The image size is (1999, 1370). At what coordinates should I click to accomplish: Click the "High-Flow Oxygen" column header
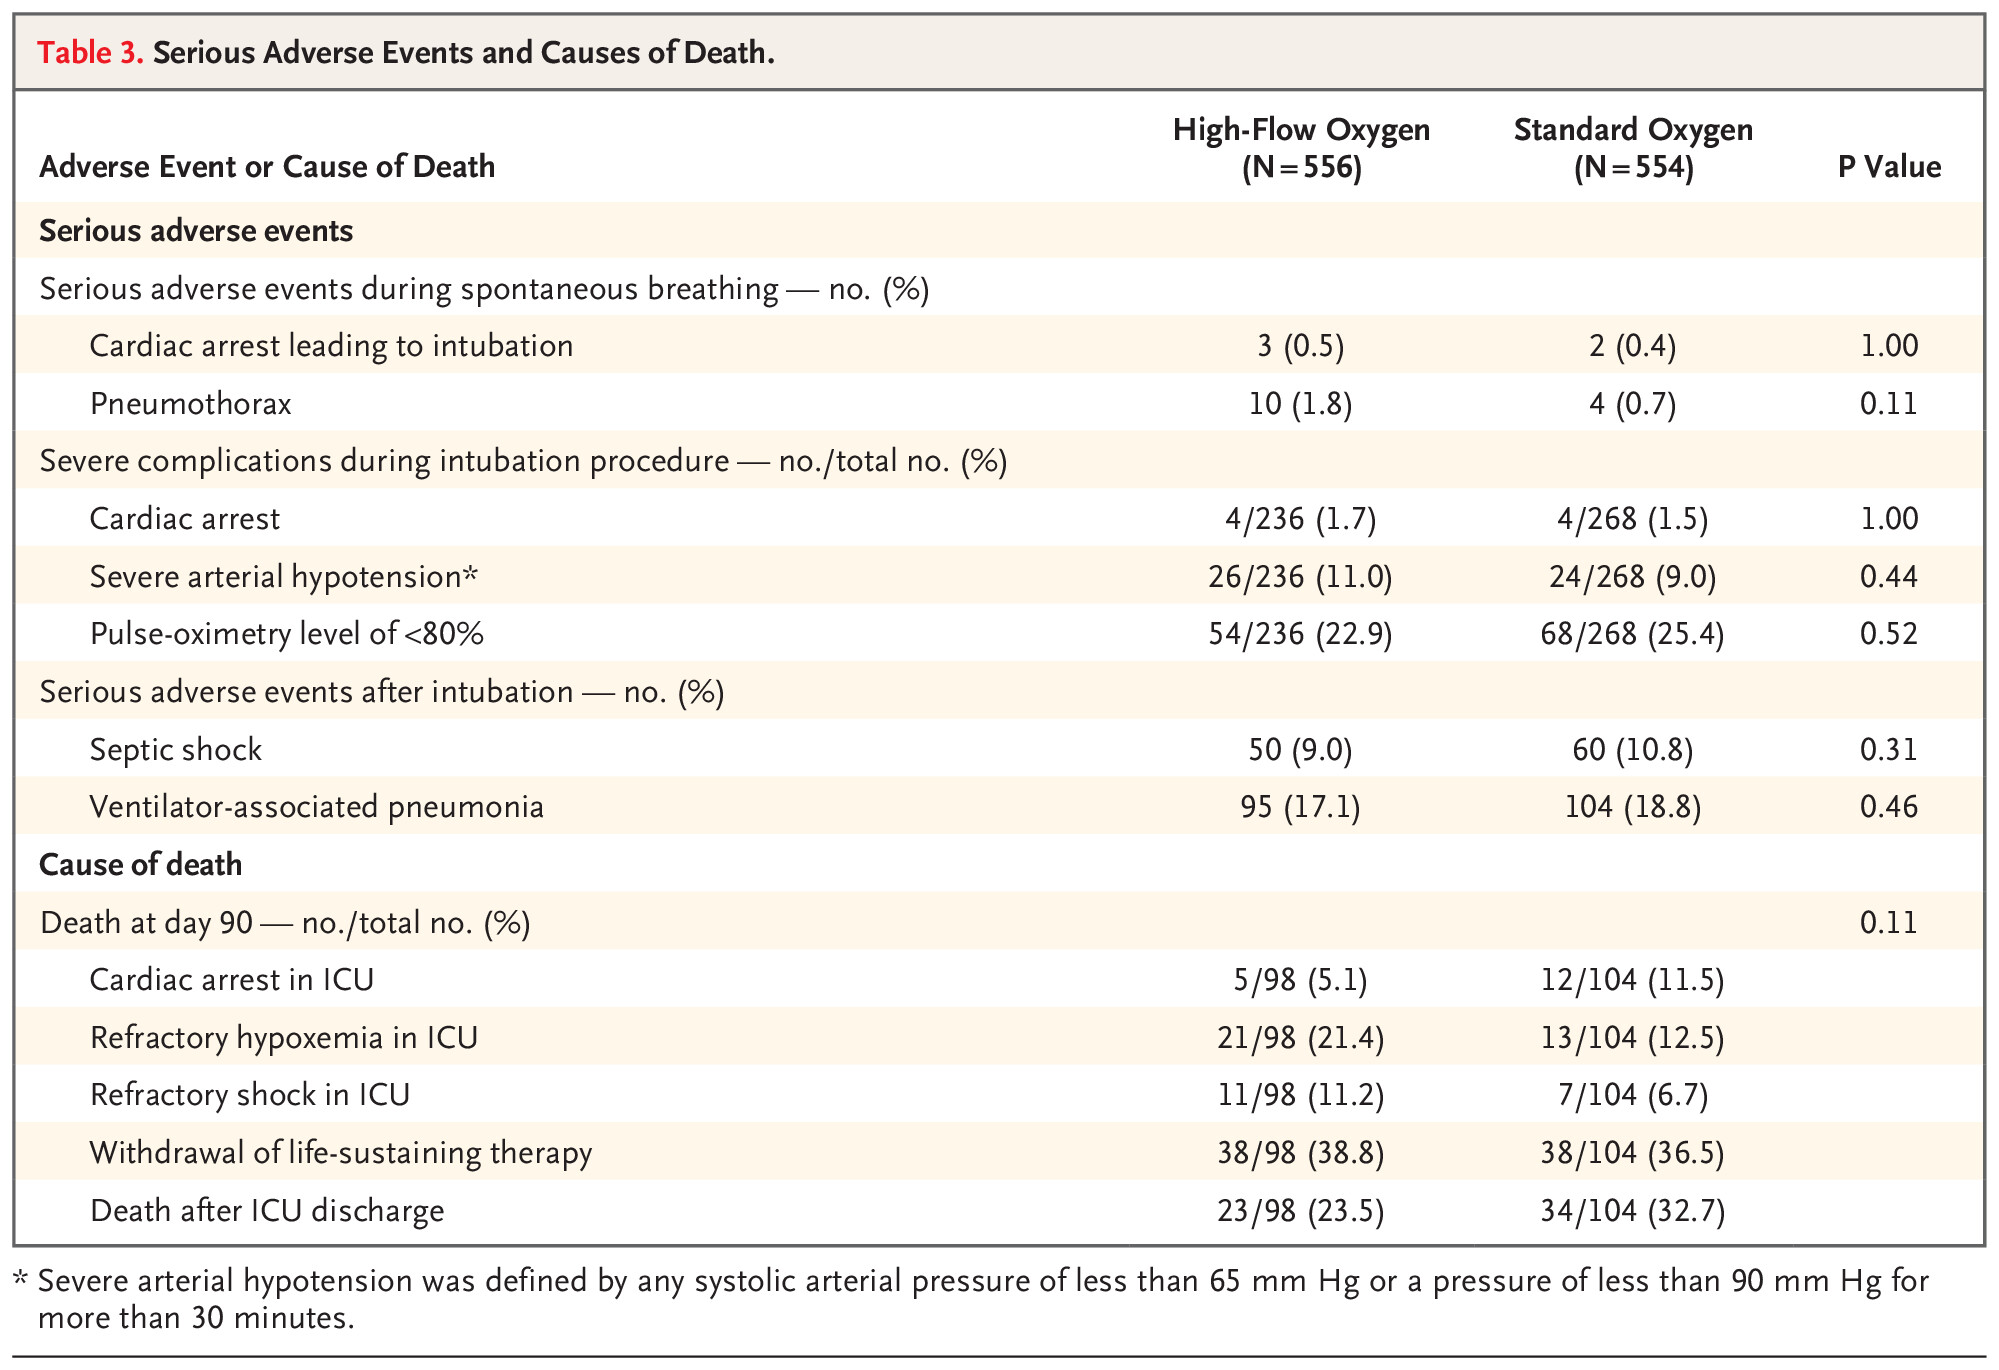(1301, 130)
